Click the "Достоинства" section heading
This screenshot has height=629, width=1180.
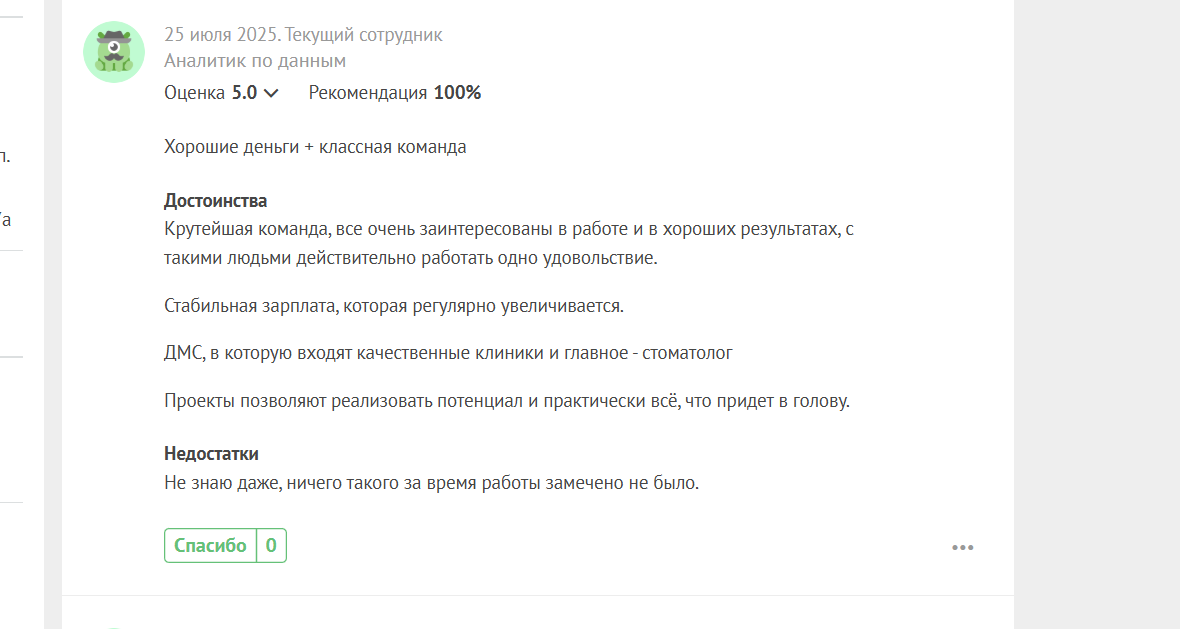pyautogui.click(x=216, y=201)
